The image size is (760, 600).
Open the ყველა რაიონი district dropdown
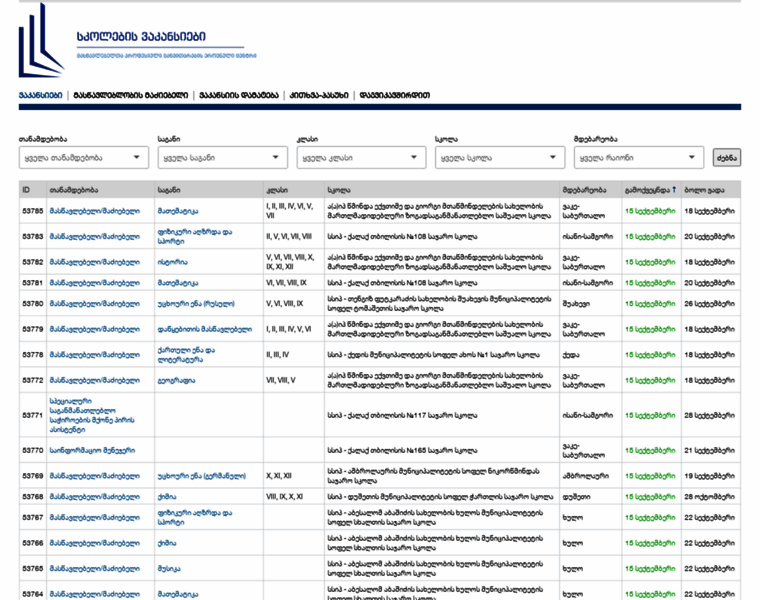(x=638, y=158)
